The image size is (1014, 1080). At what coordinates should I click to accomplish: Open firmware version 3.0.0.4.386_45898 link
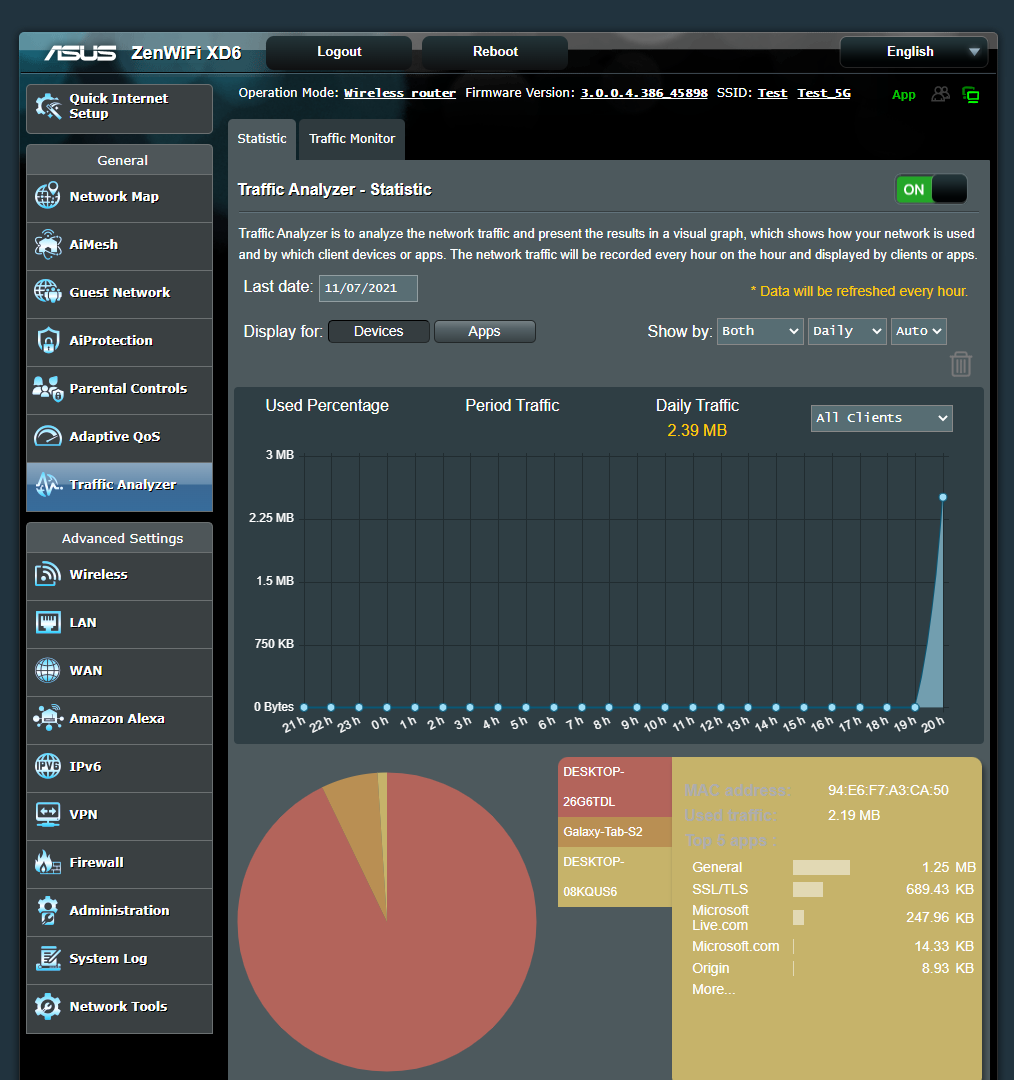point(644,93)
